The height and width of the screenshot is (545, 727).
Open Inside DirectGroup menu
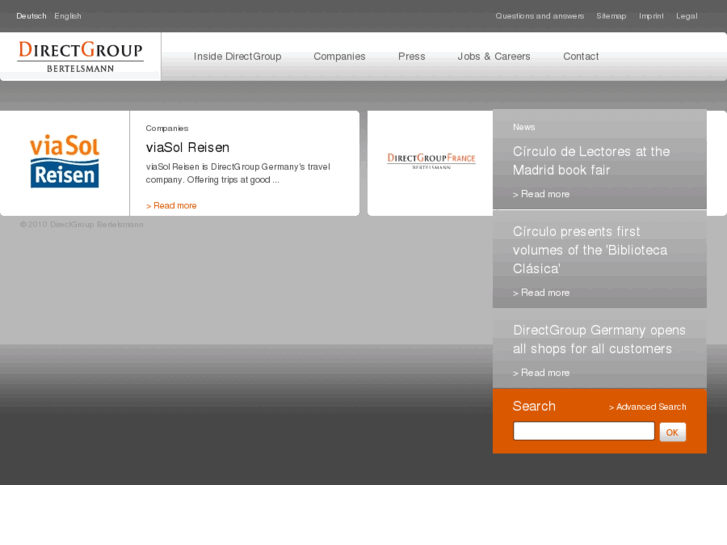click(237, 57)
